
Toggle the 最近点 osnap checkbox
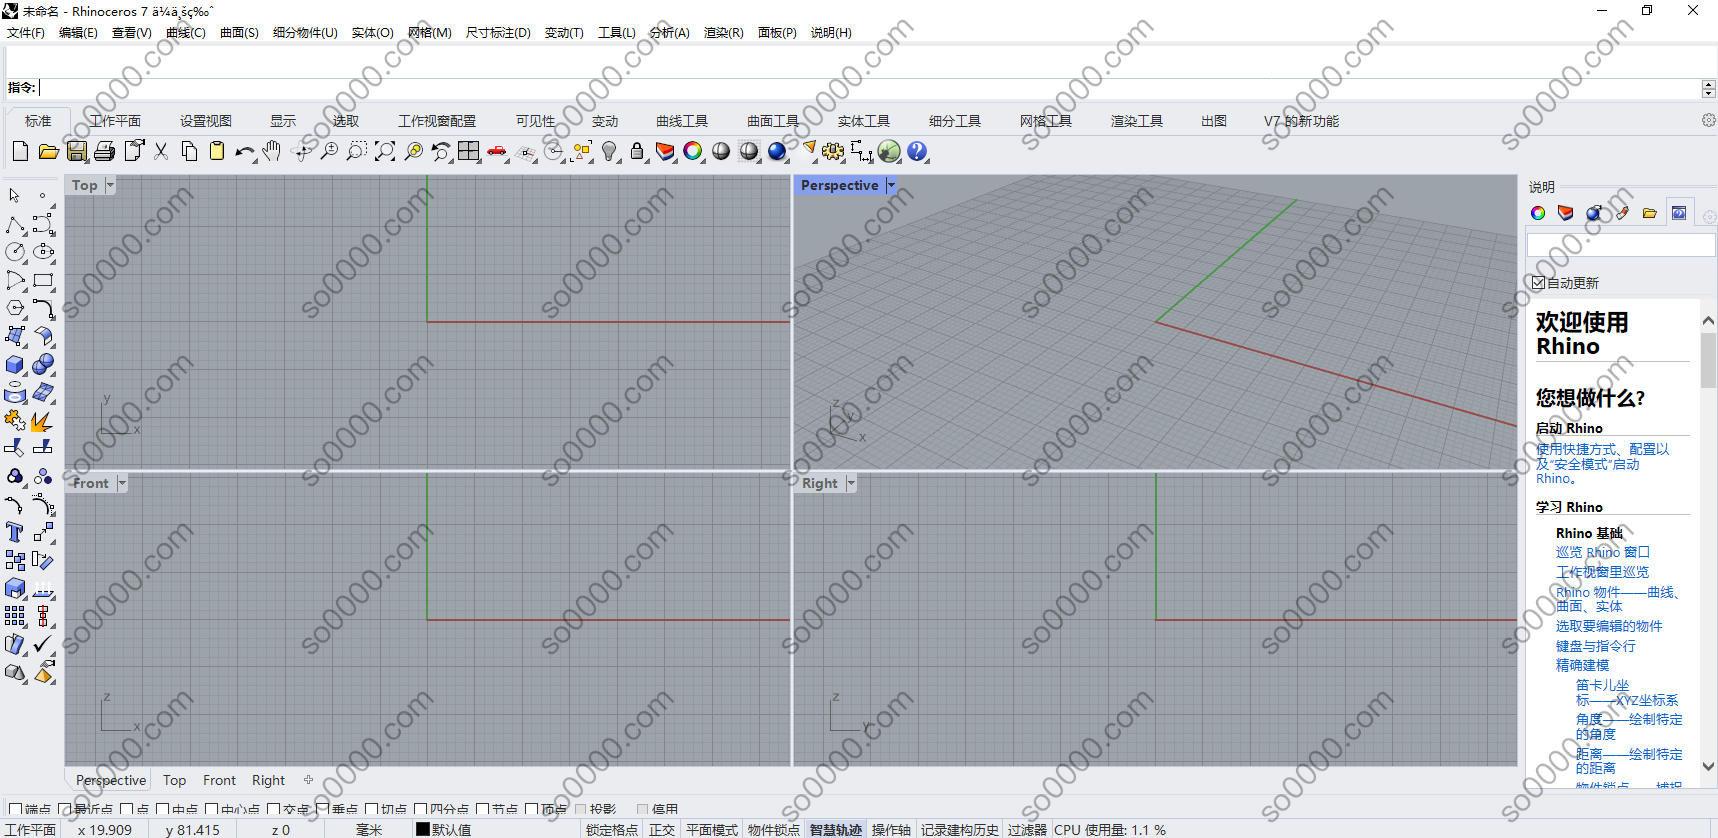point(64,809)
